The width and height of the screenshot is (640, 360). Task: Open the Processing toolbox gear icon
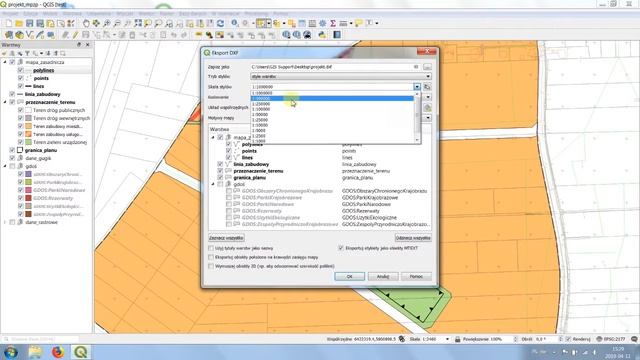(322, 24)
